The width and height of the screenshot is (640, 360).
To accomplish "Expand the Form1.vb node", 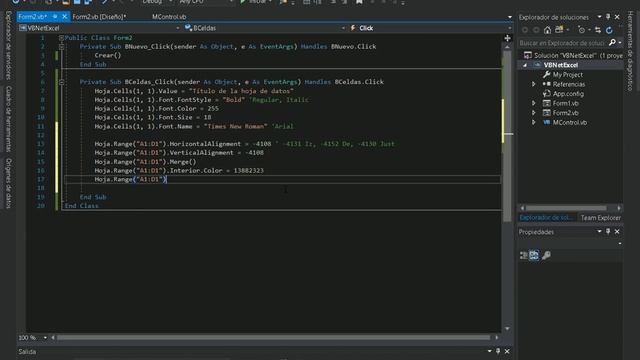I will 533,103.
